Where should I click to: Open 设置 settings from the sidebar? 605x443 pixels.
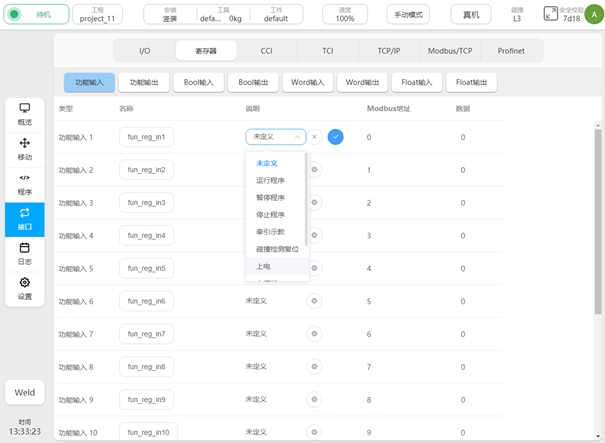[x=24, y=288]
